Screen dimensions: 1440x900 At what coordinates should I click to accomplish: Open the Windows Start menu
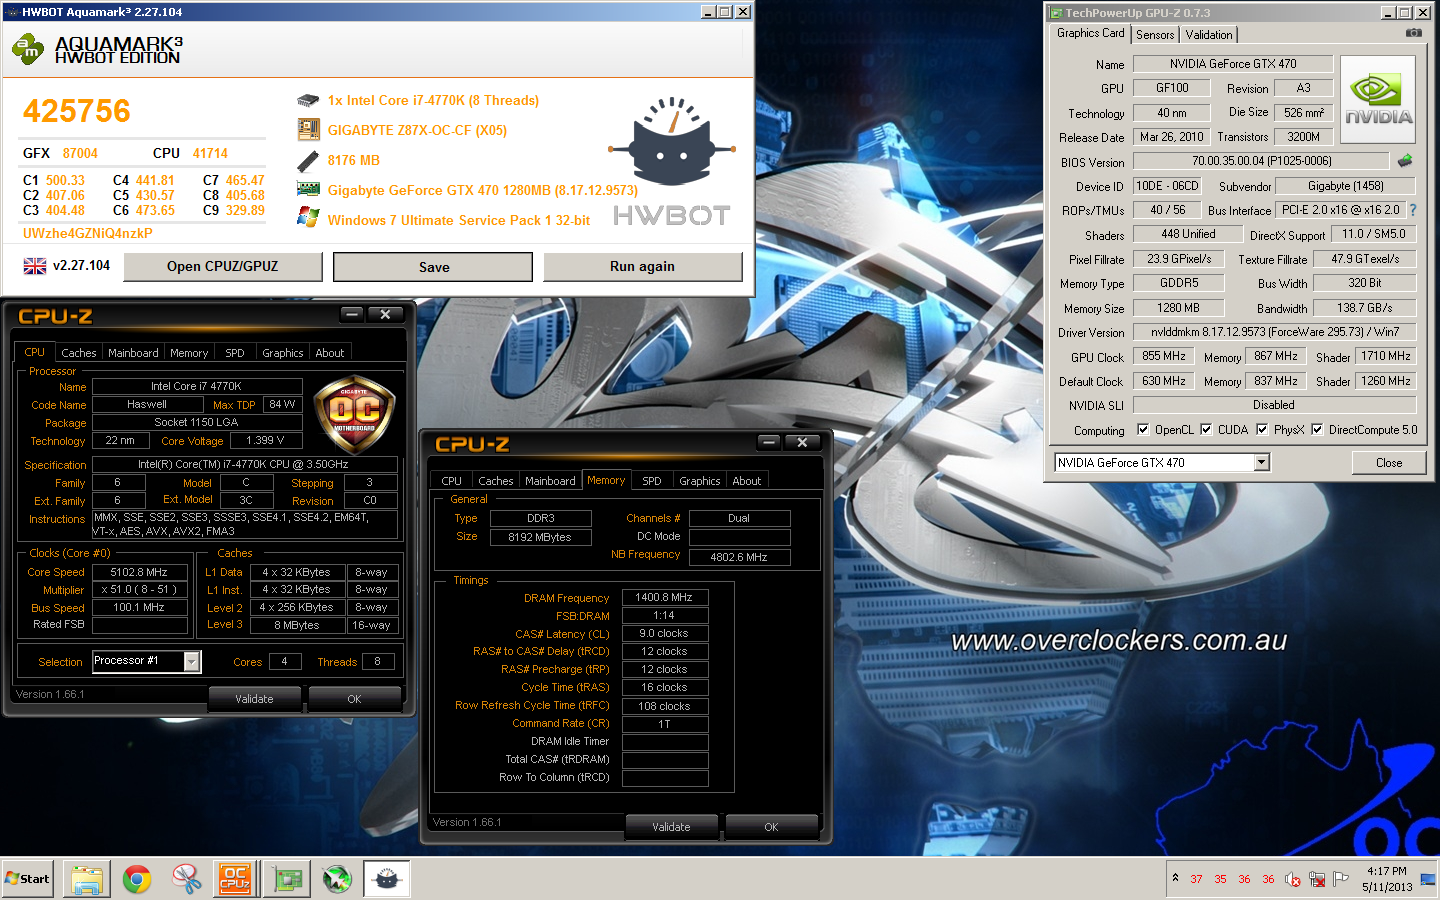click(x=28, y=879)
